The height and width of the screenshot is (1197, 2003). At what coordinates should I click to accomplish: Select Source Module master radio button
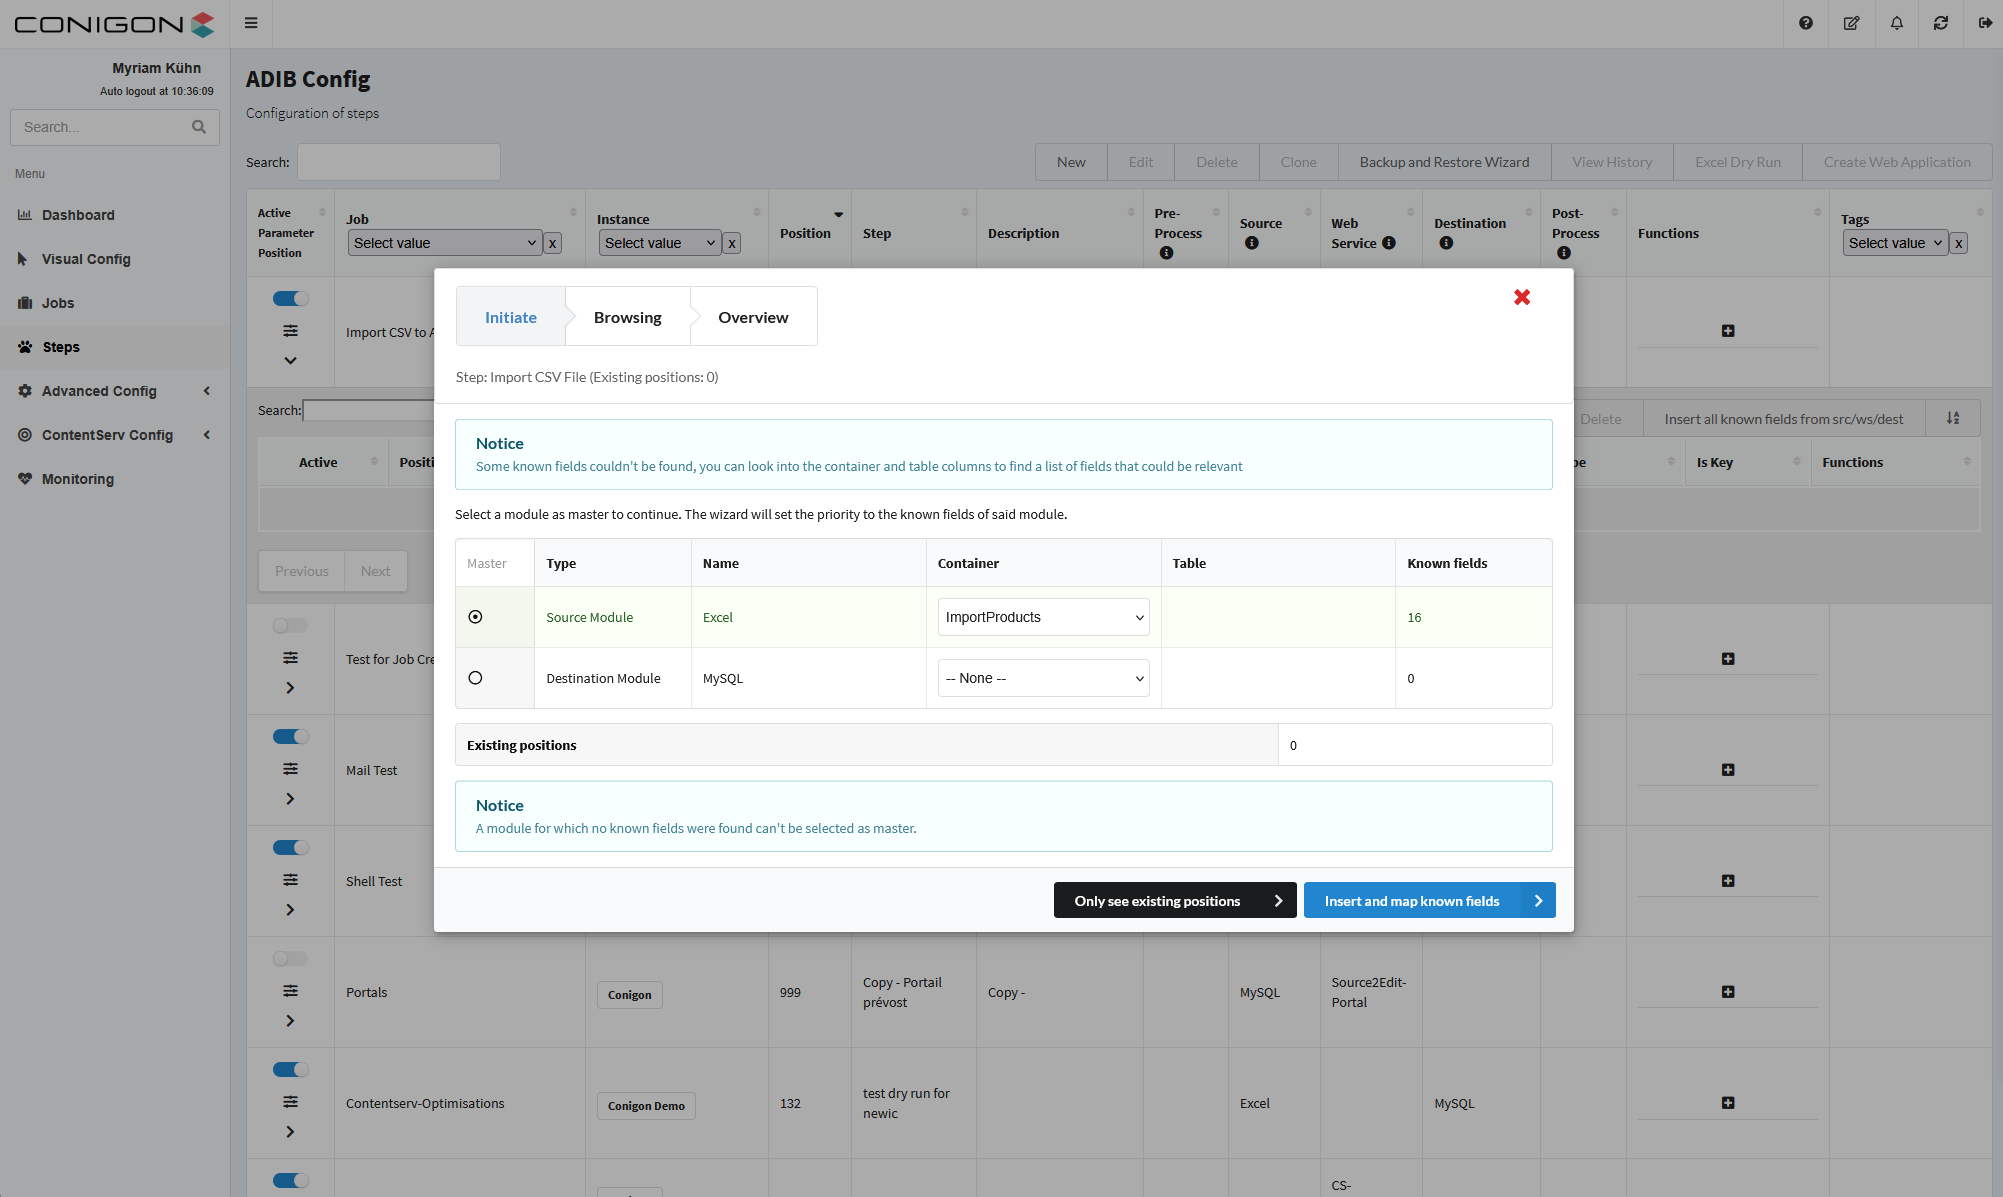475,617
